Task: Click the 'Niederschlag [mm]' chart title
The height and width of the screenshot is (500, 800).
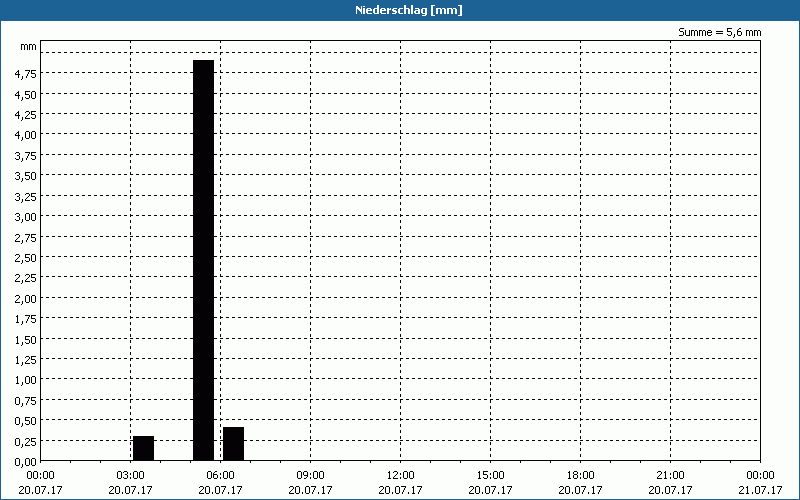Action: pos(409,10)
